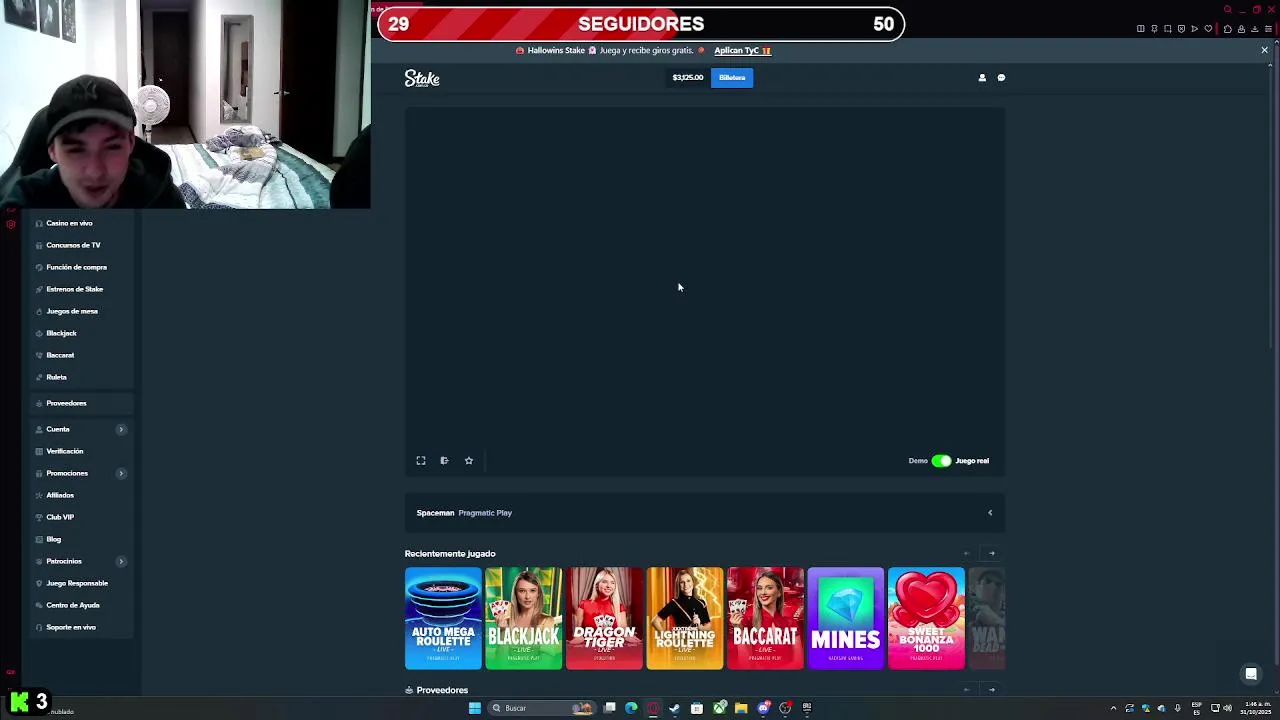
Task: Previous arrow in Proveedores carousel
Action: (x=966, y=689)
